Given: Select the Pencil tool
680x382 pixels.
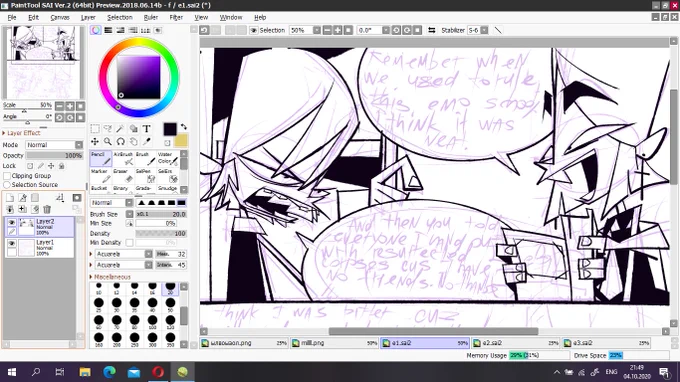Looking at the screenshot, I should click(101, 159).
